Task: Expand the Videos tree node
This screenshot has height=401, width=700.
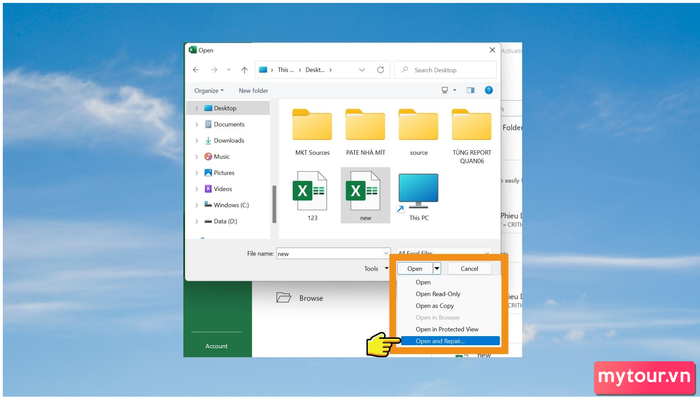Action: pos(196,189)
